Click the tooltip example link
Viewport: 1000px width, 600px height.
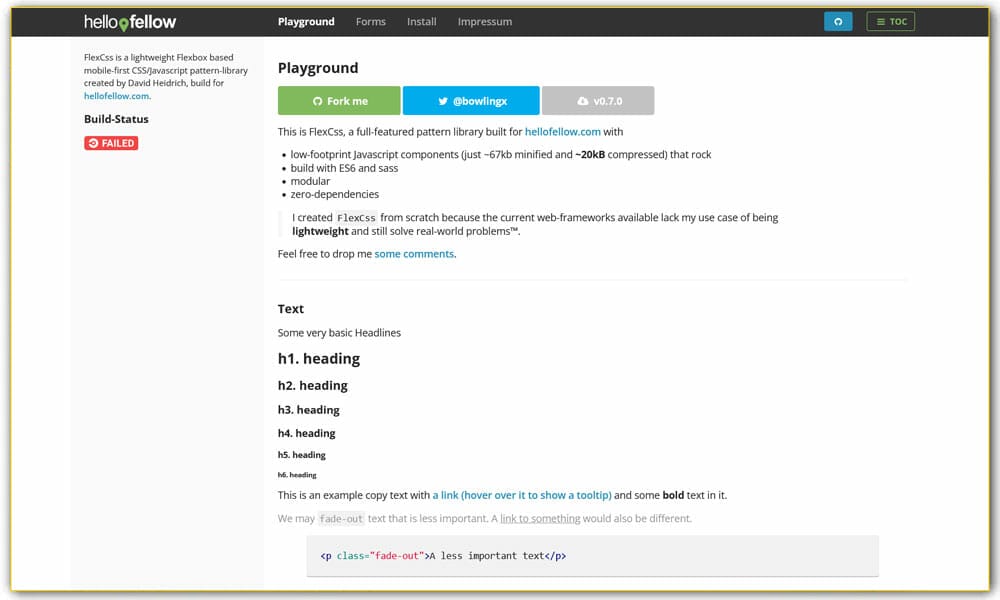[521, 495]
